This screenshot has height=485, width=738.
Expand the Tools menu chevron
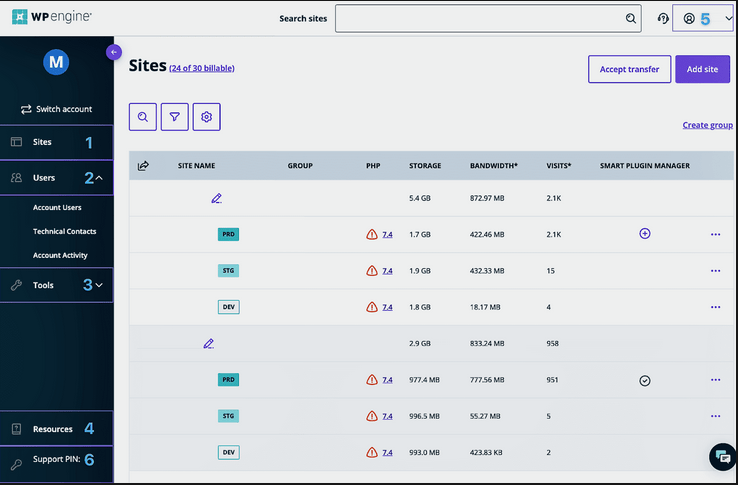coord(99,285)
